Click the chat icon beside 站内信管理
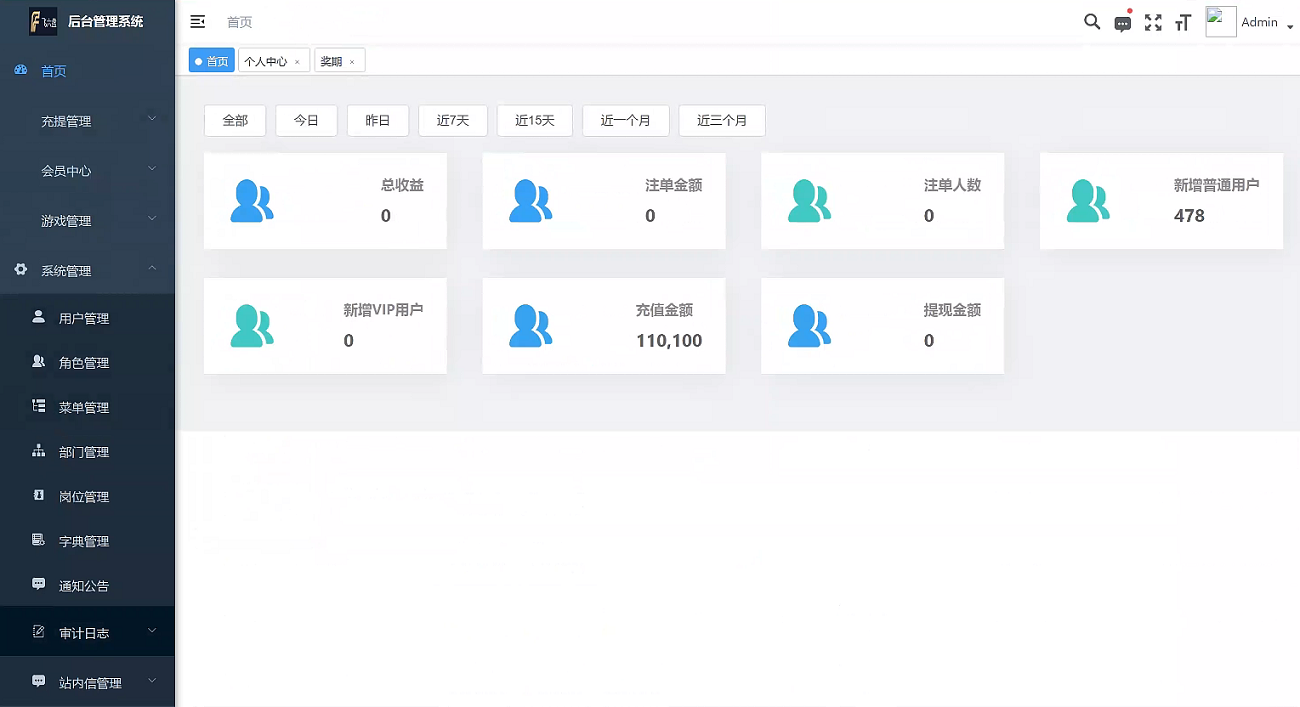The height and width of the screenshot is (707, 1300). [39, 681]
